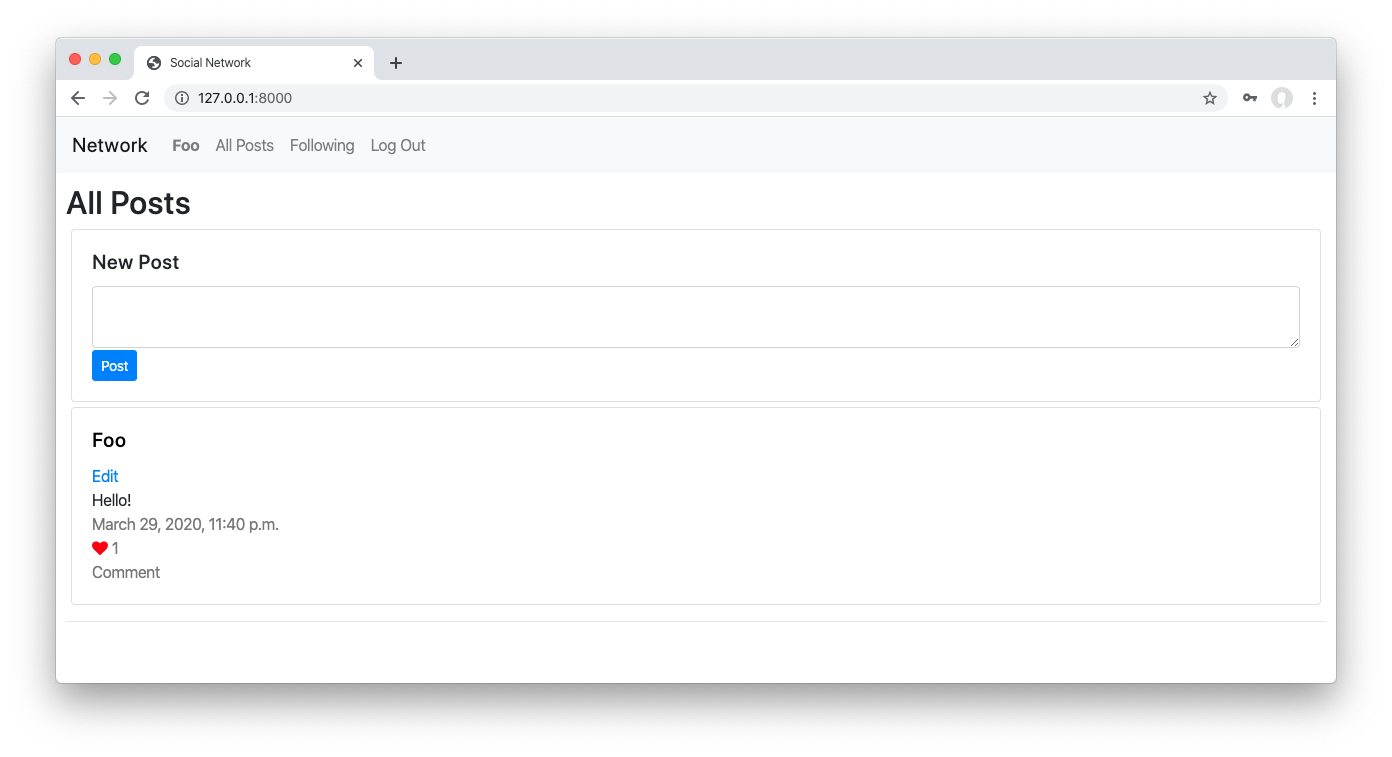Click Comment under Foo's post

125,572
